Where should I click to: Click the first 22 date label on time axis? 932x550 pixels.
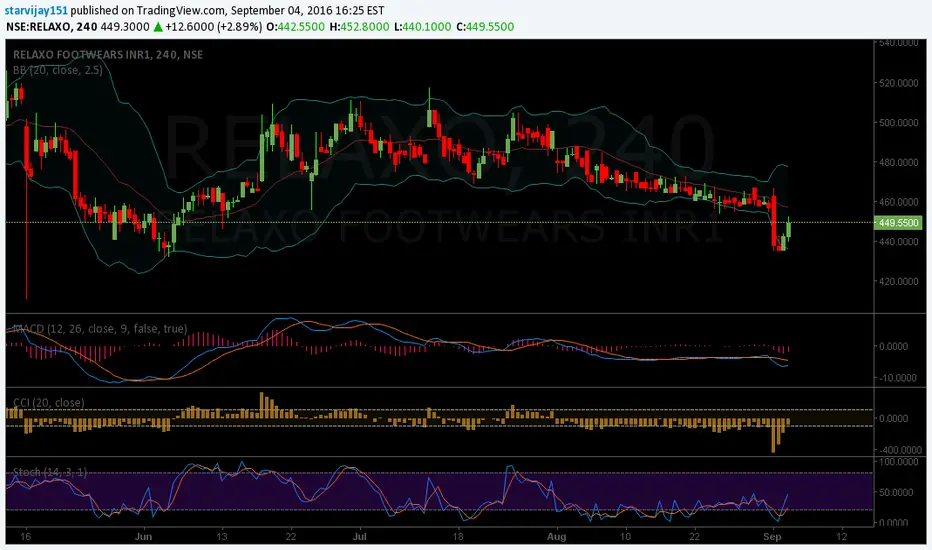pyautogui.click(x=291, y=536)
